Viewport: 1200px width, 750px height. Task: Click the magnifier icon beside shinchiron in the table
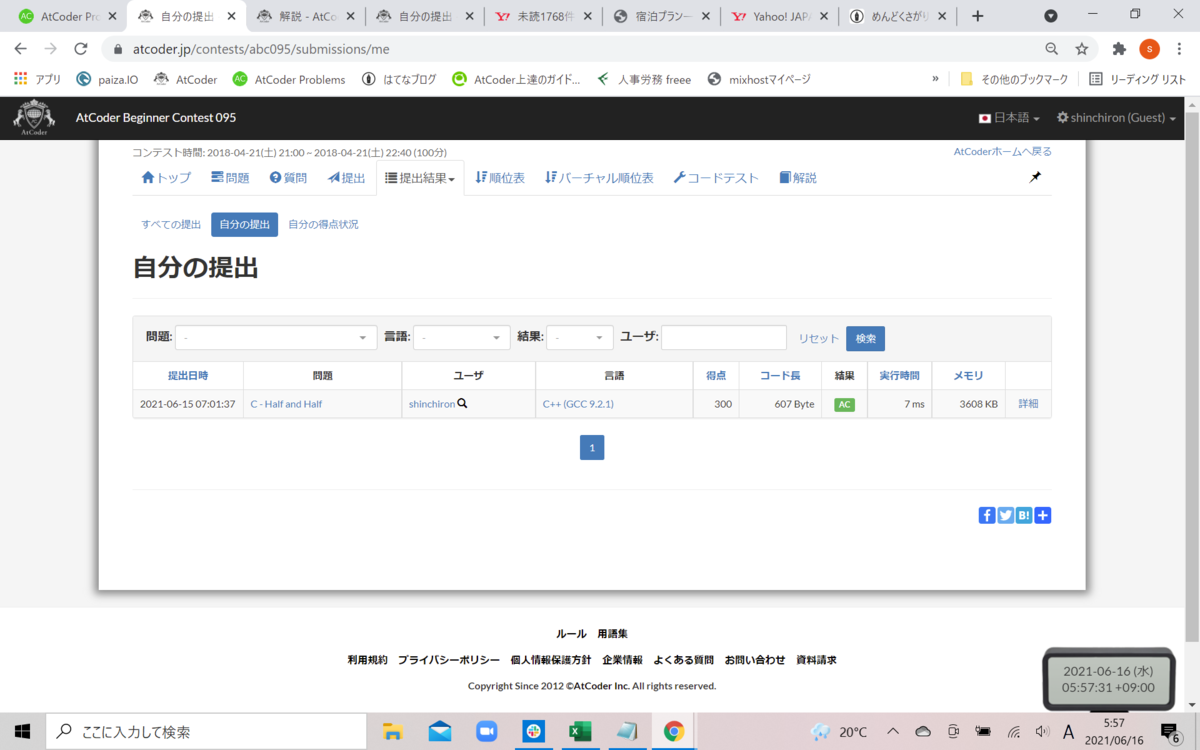pyautogui.click(x=461, y=403)
